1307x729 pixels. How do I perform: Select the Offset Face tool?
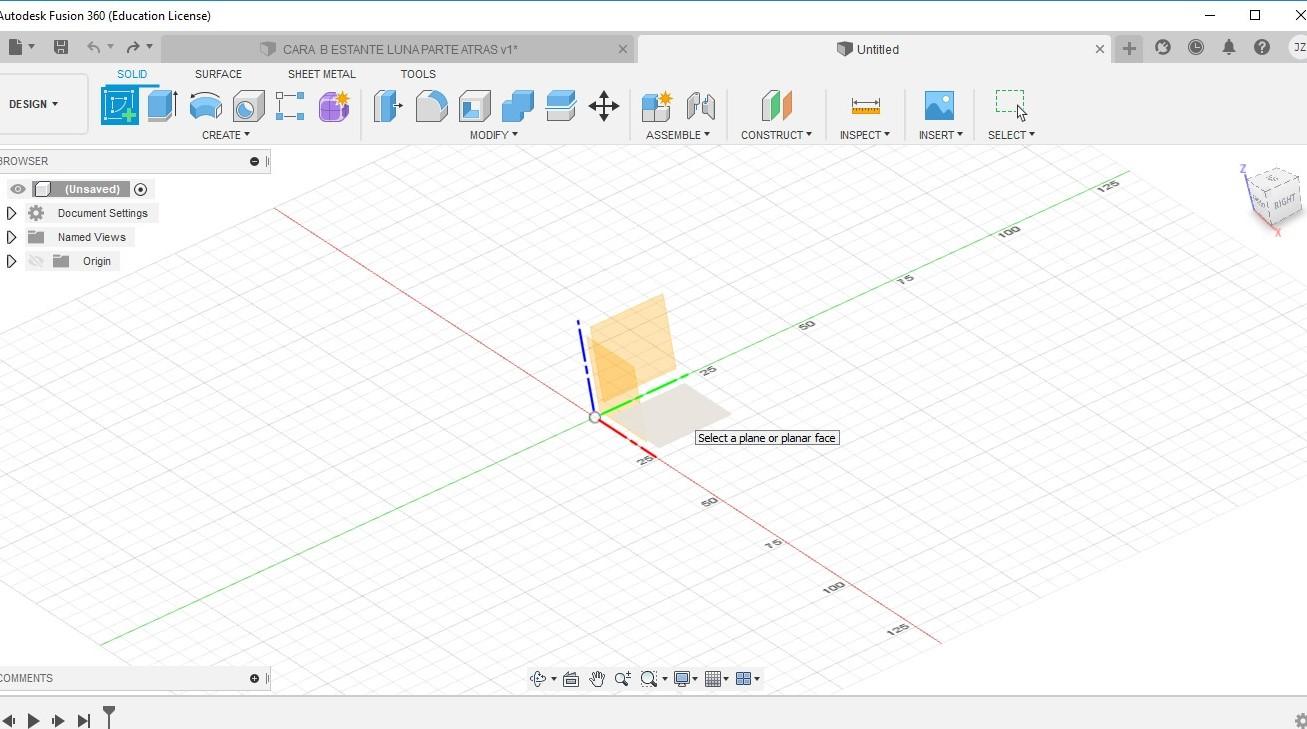[x=561, y=105]
